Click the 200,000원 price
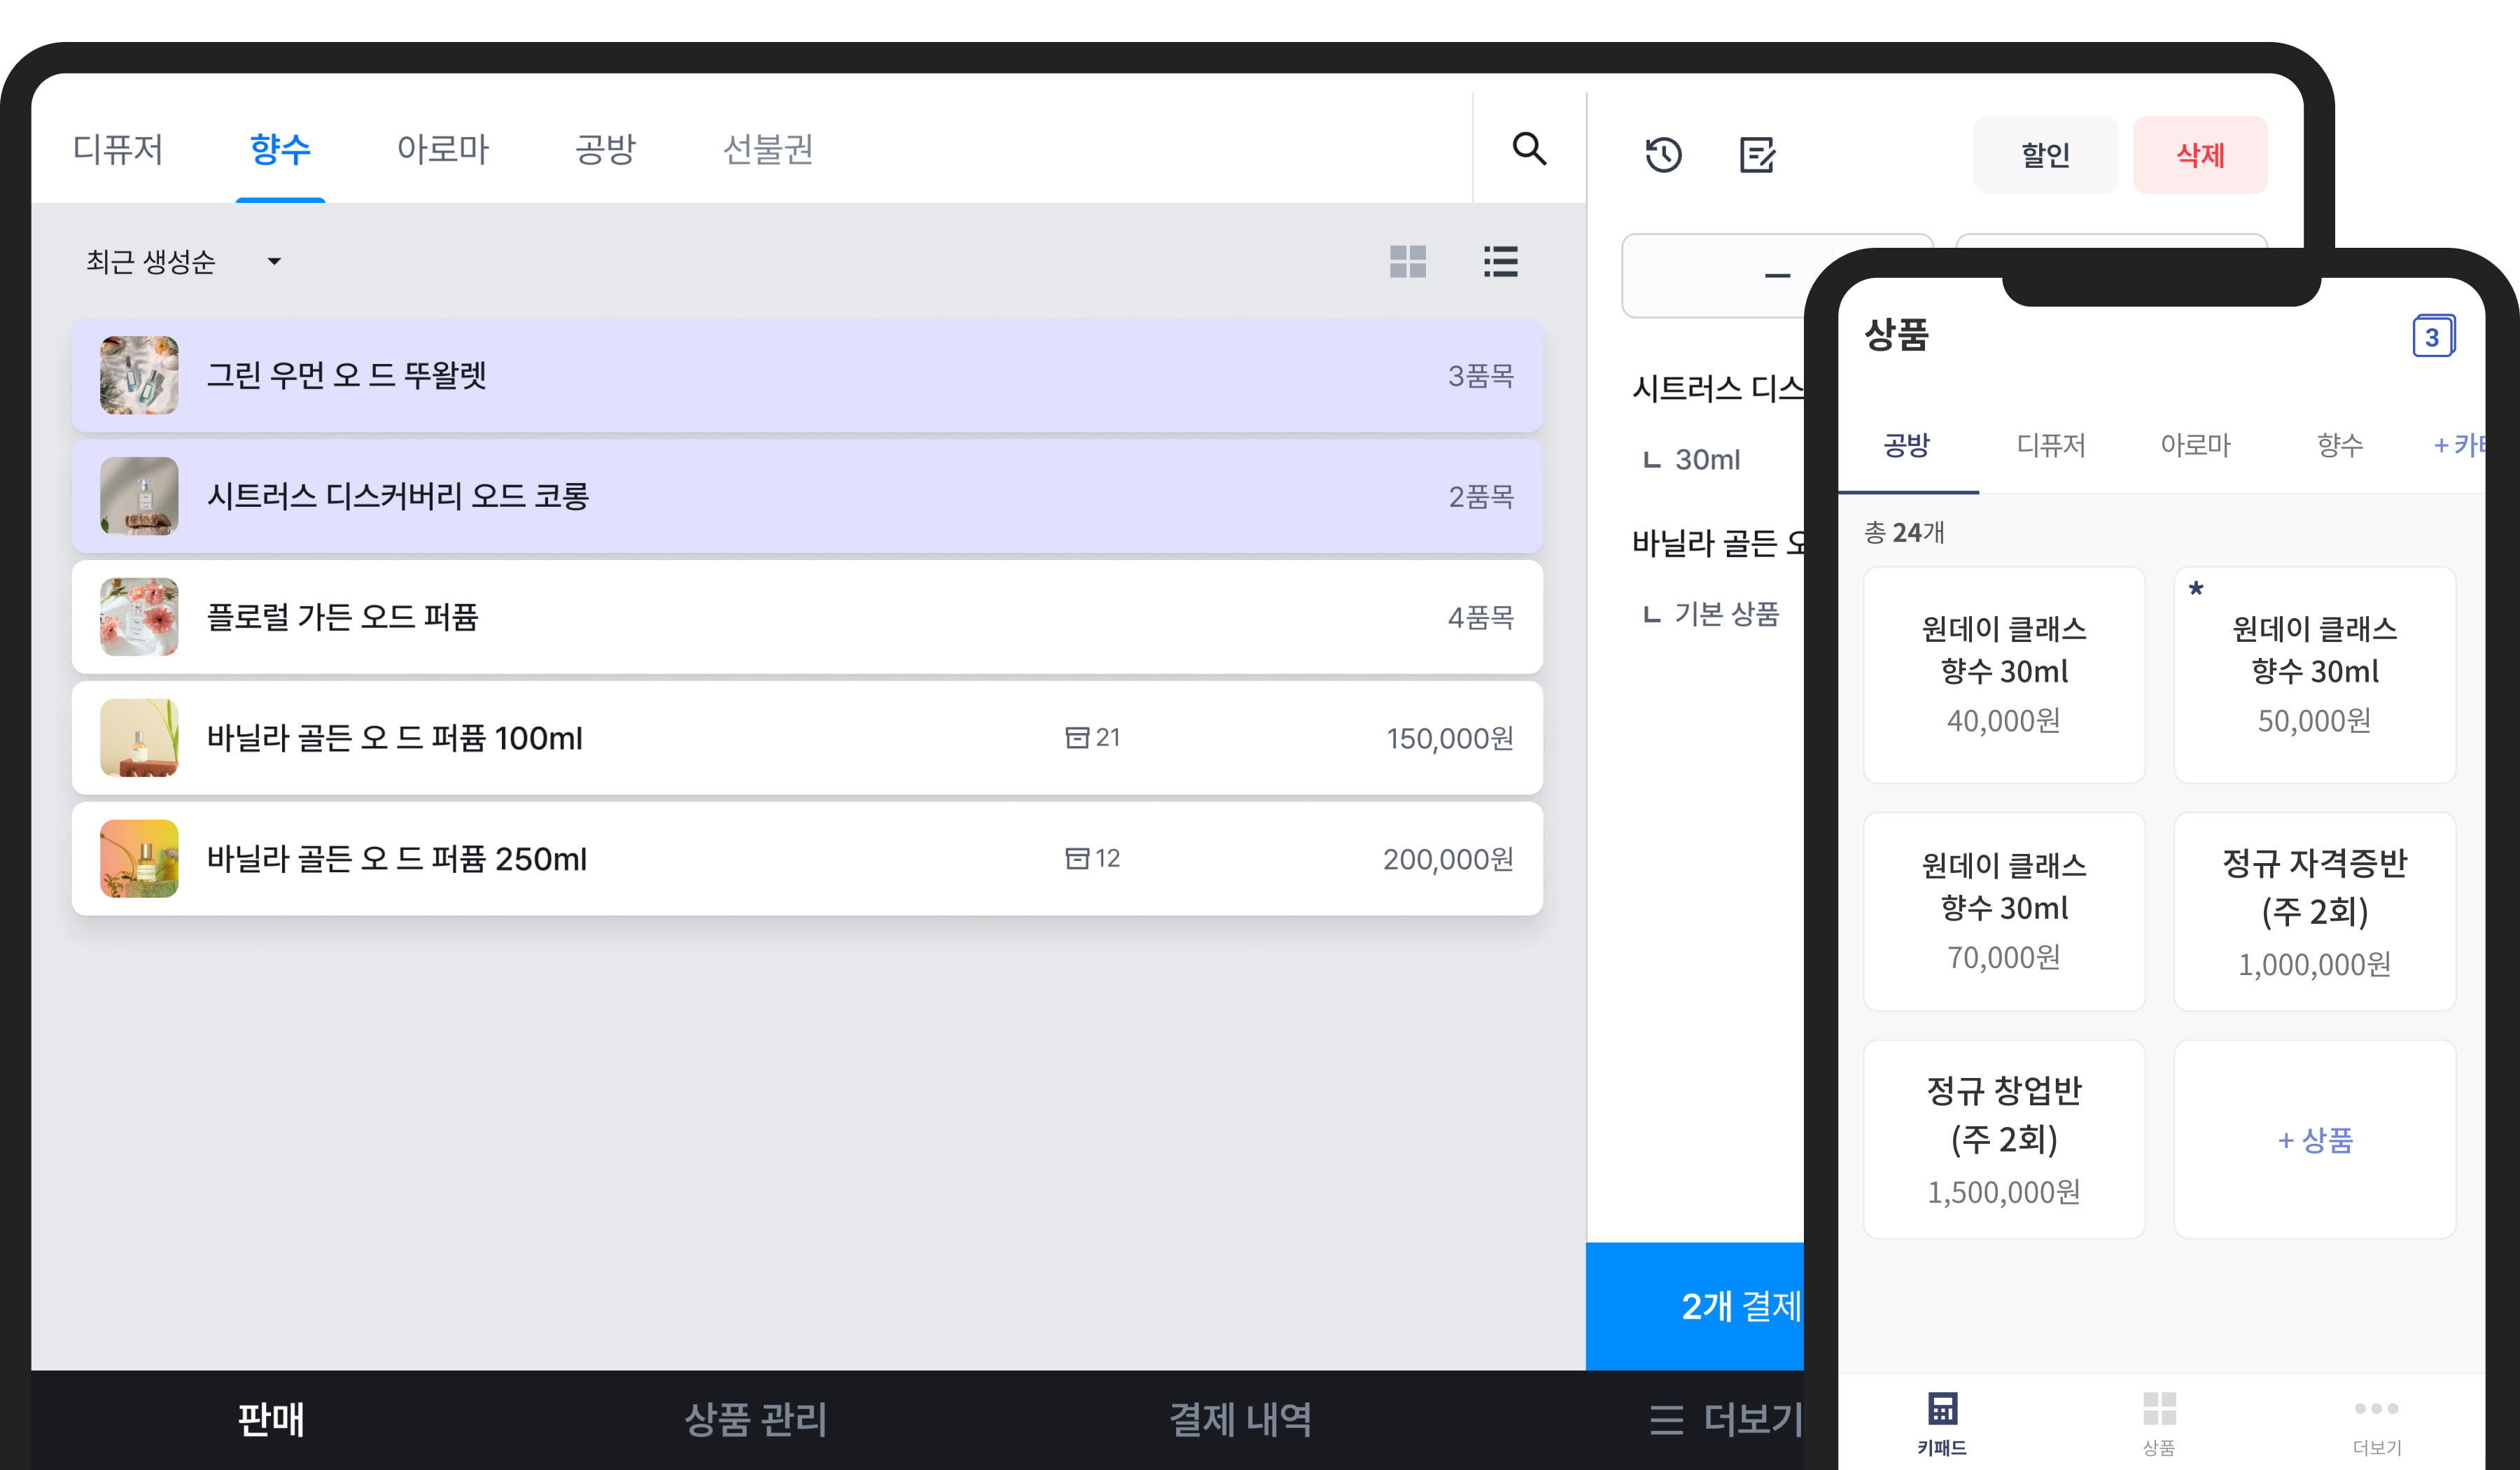The image size is (2520, 1470). [1448, 859]
